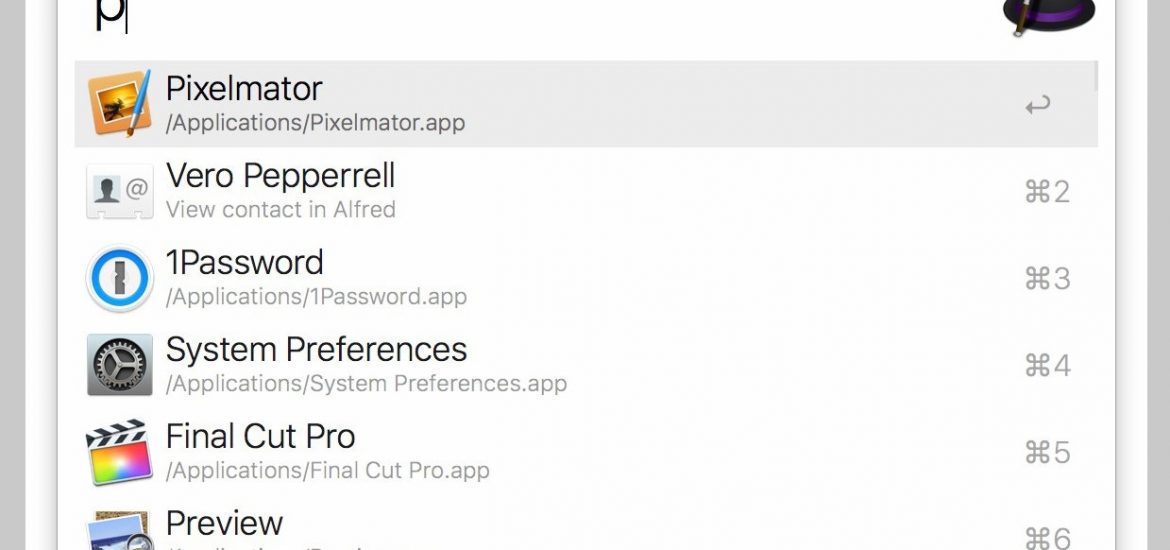Click the Final Cut Pro clapperboard icon
1170x550 pixels.
click(119, 452)
